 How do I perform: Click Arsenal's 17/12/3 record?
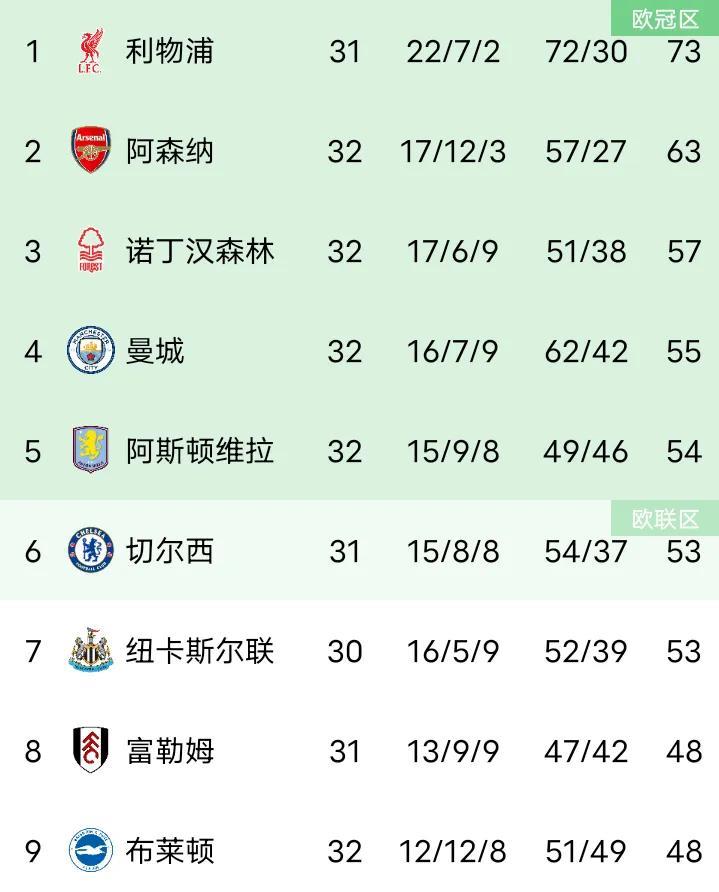point(453,152)
